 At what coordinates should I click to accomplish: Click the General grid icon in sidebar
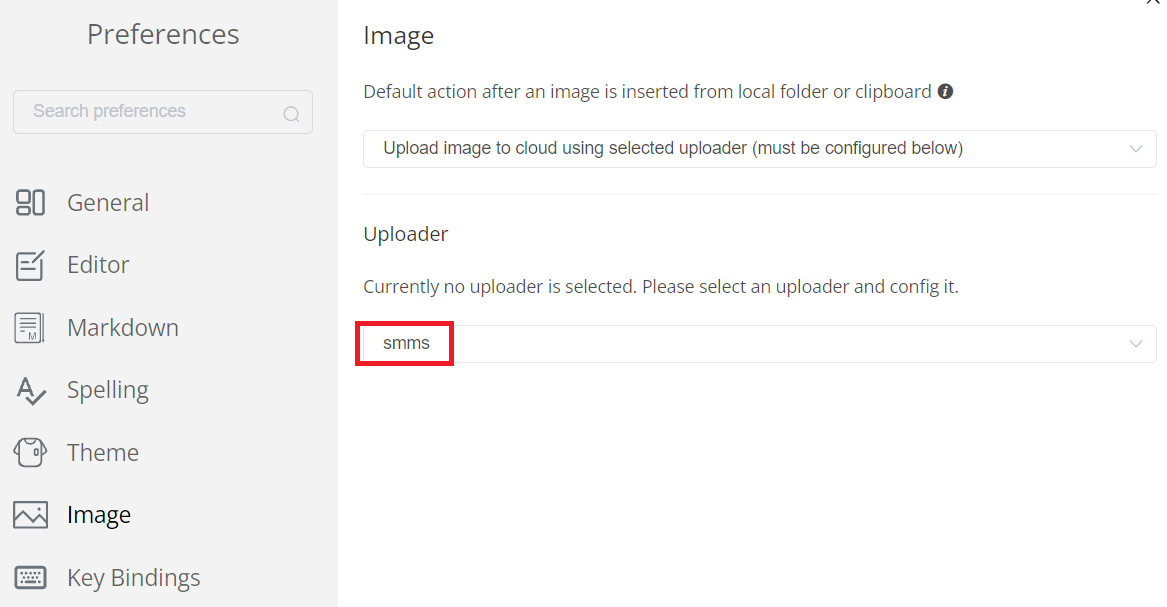point(30,203)
